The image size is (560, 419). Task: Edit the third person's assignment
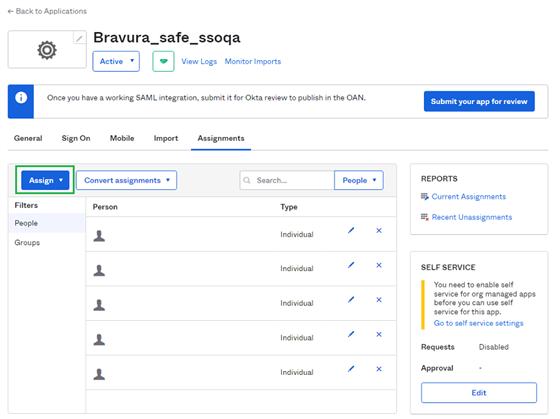[x=351, y=300]
